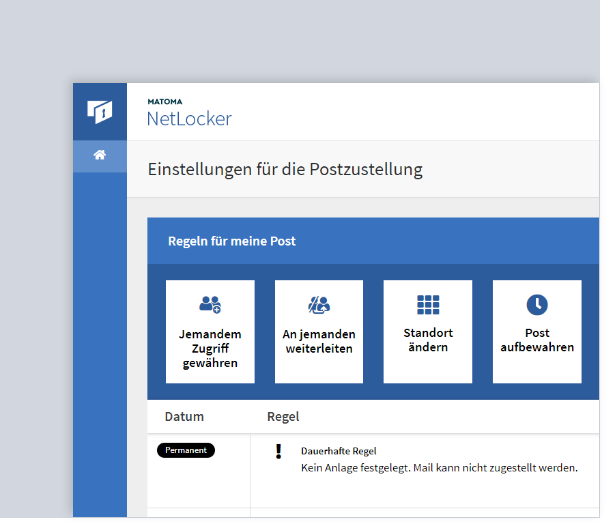This screenshot has height=529, width=611.
Task: Click the forward-to-someone icon
Action: (x=319, y=305)
